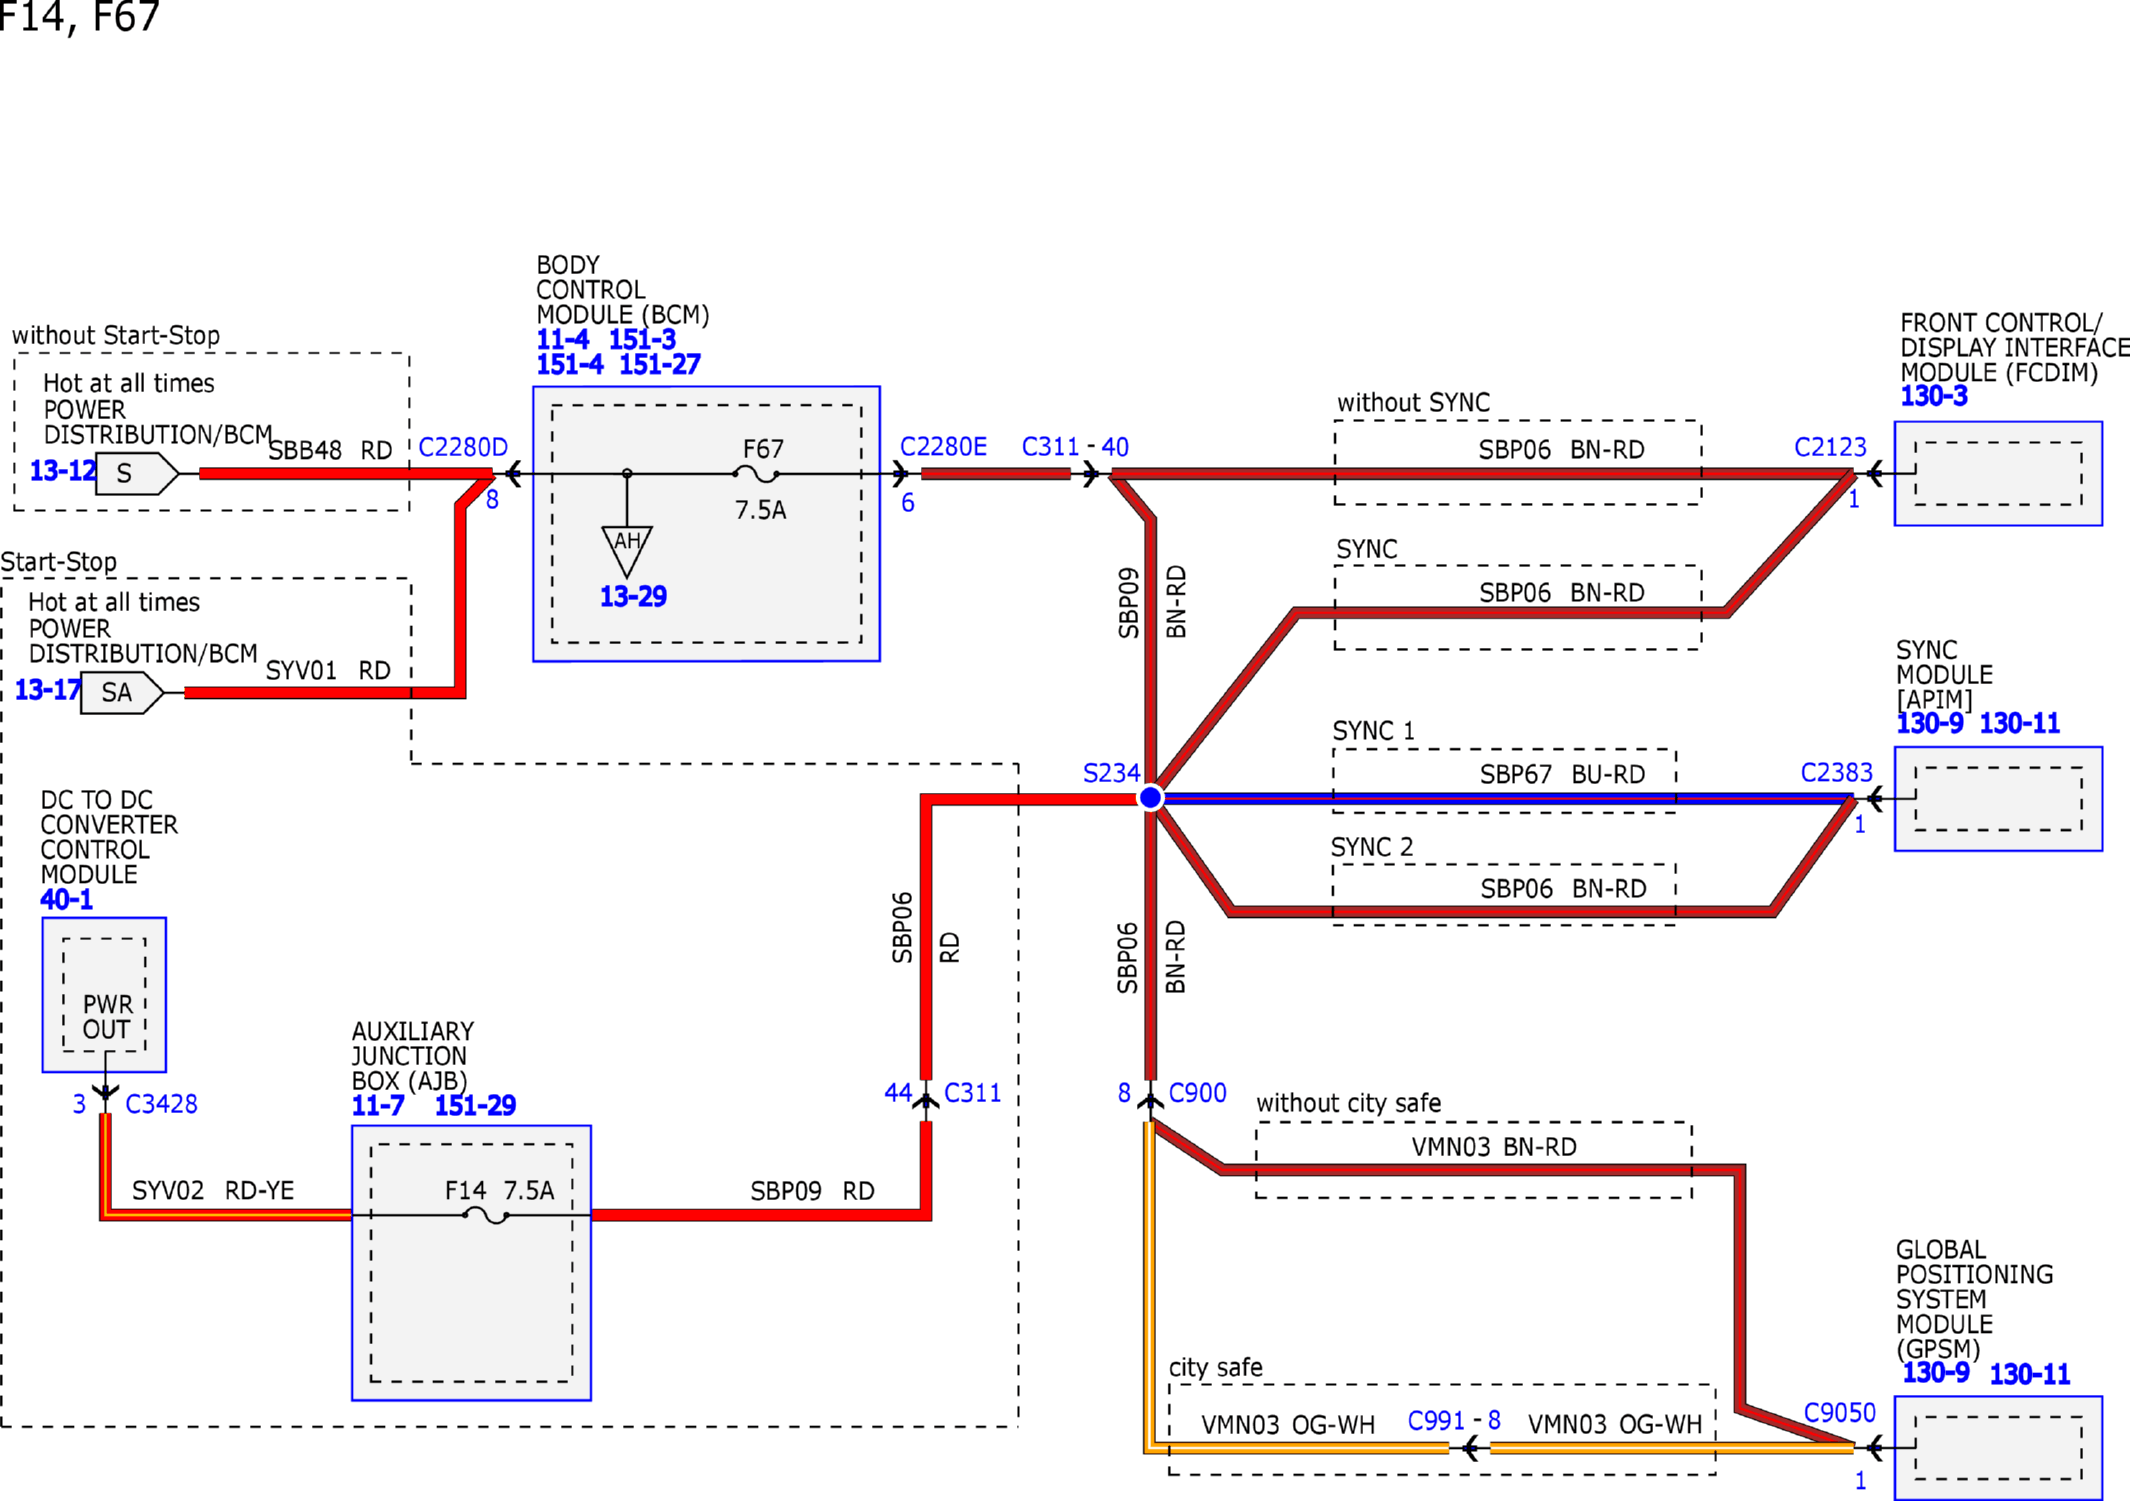Click VMN03 OG-WH label left of C991
The height and width of the screenshot is (1501, 2130).
pyautogui.click(x=1288, y=1425)
